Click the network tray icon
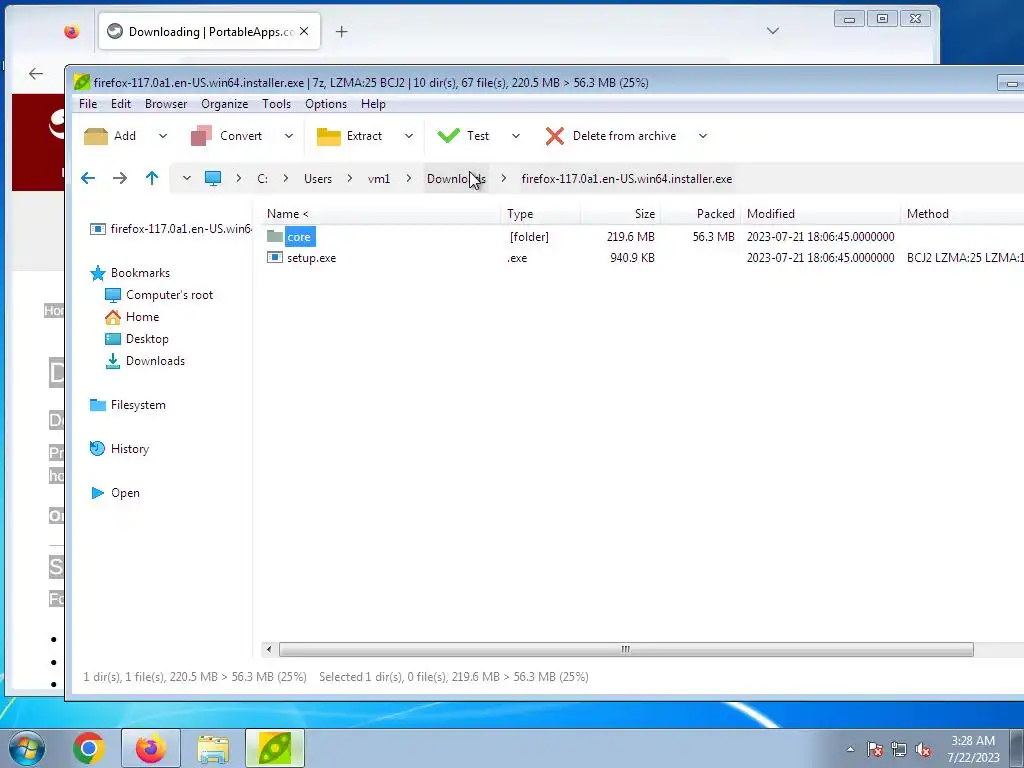 coord(899,750)
